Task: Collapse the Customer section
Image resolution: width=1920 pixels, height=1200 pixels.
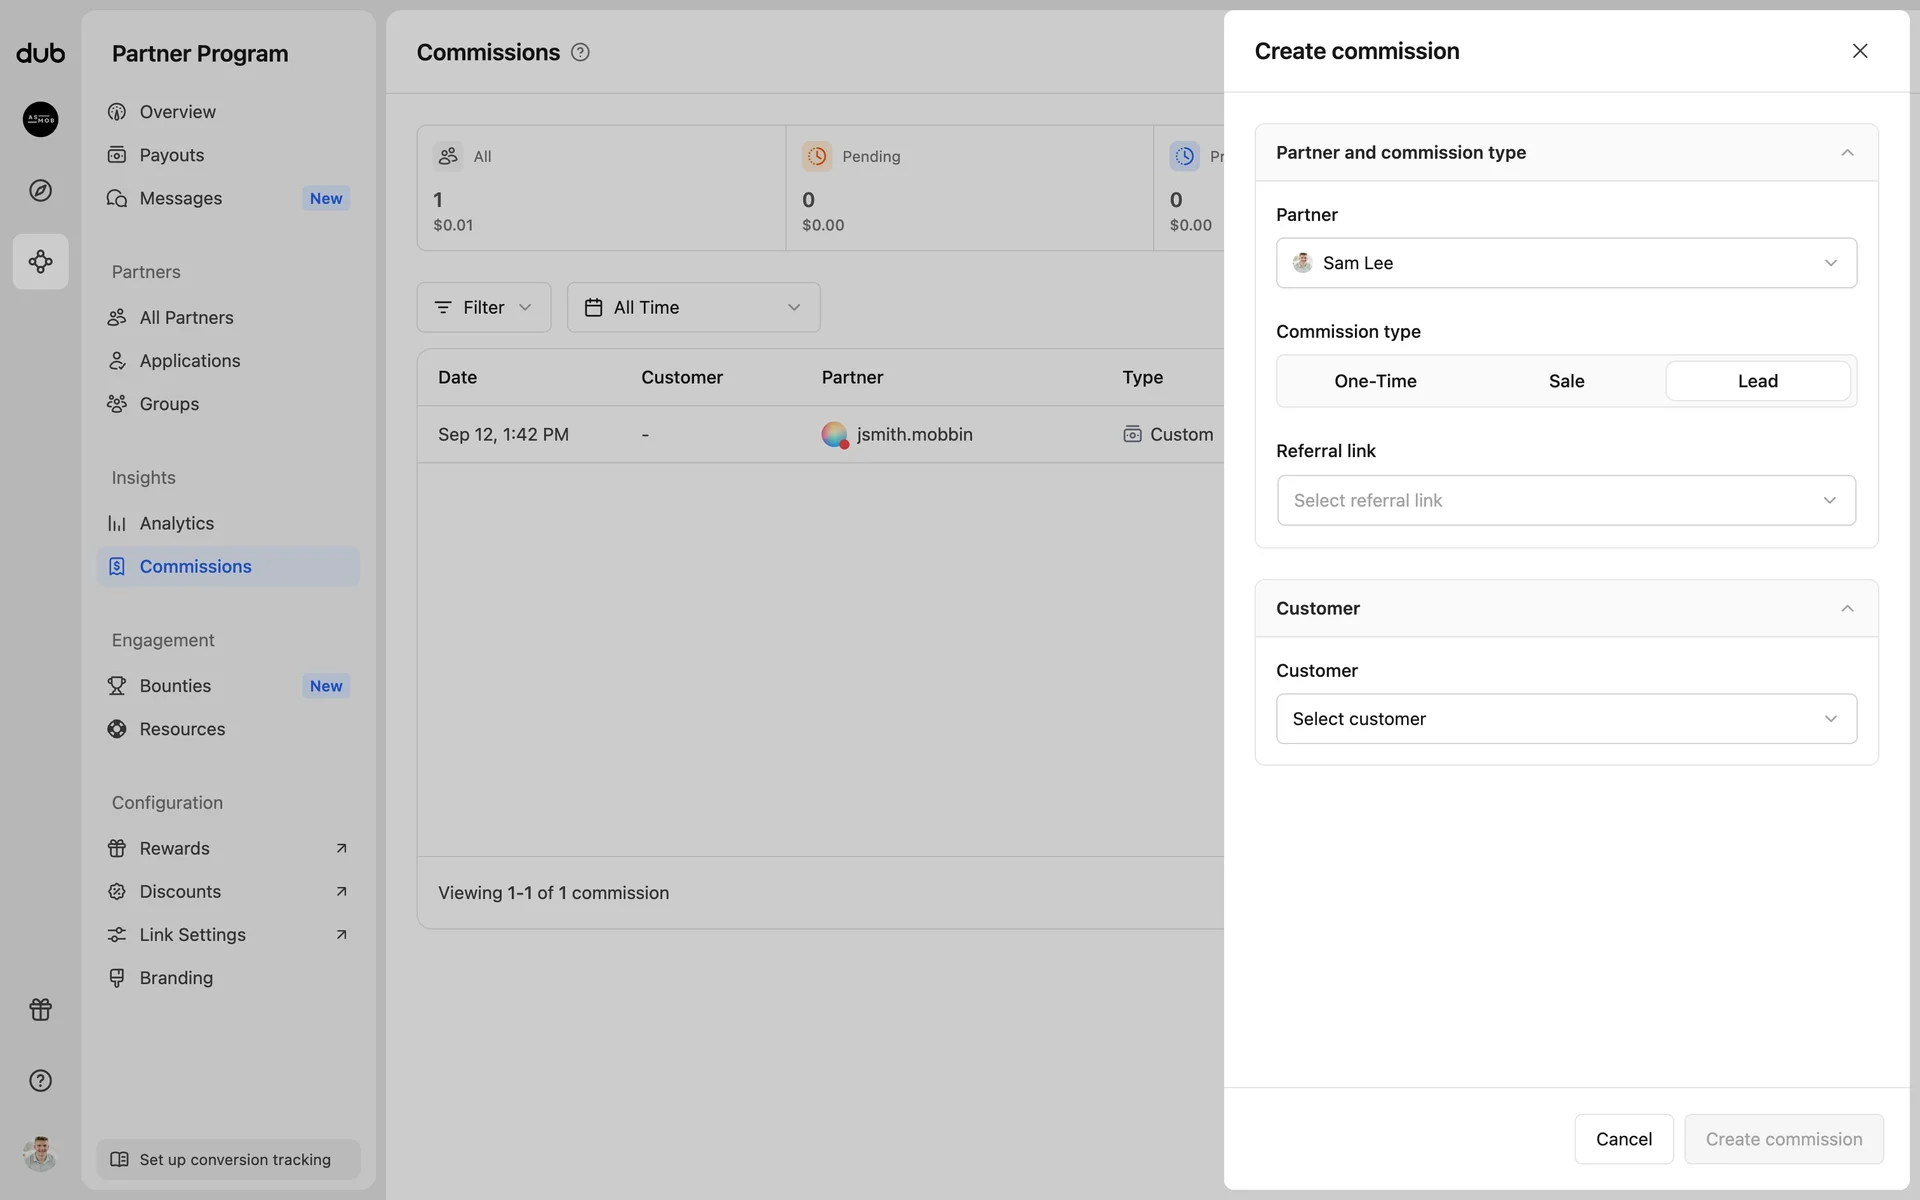Action: click(1846, 609)
